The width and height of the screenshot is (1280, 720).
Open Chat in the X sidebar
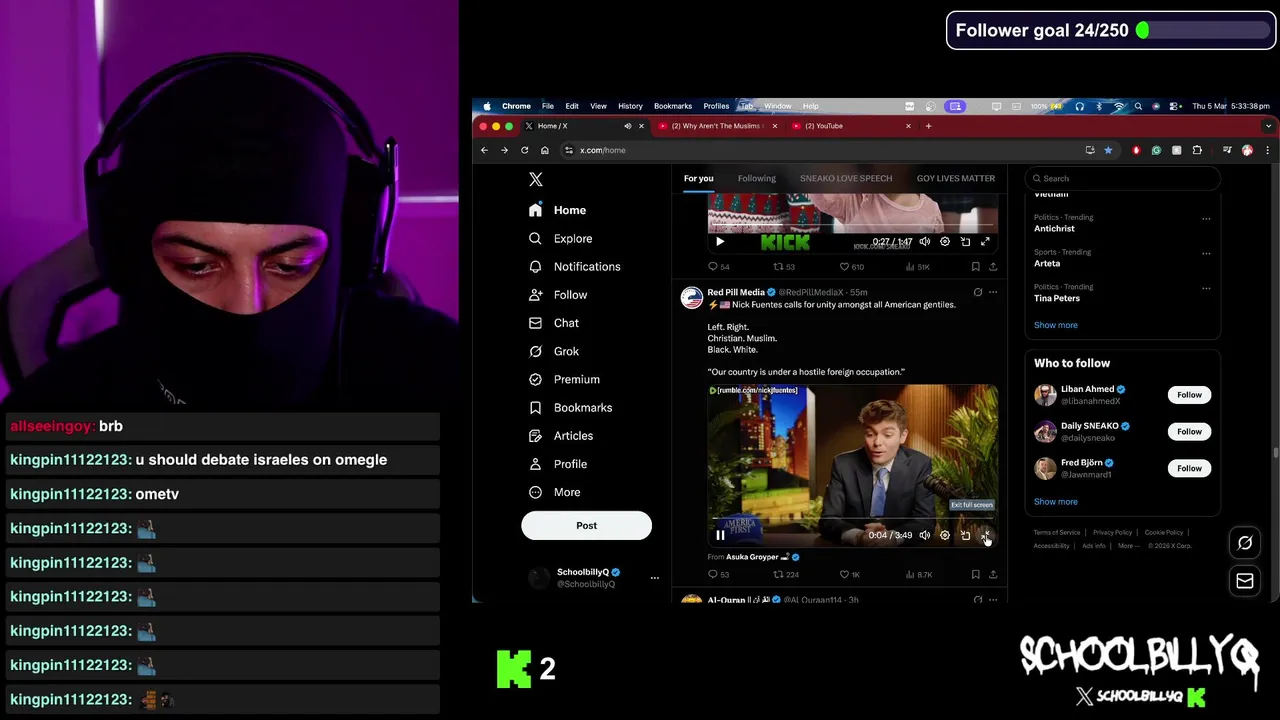553,323
